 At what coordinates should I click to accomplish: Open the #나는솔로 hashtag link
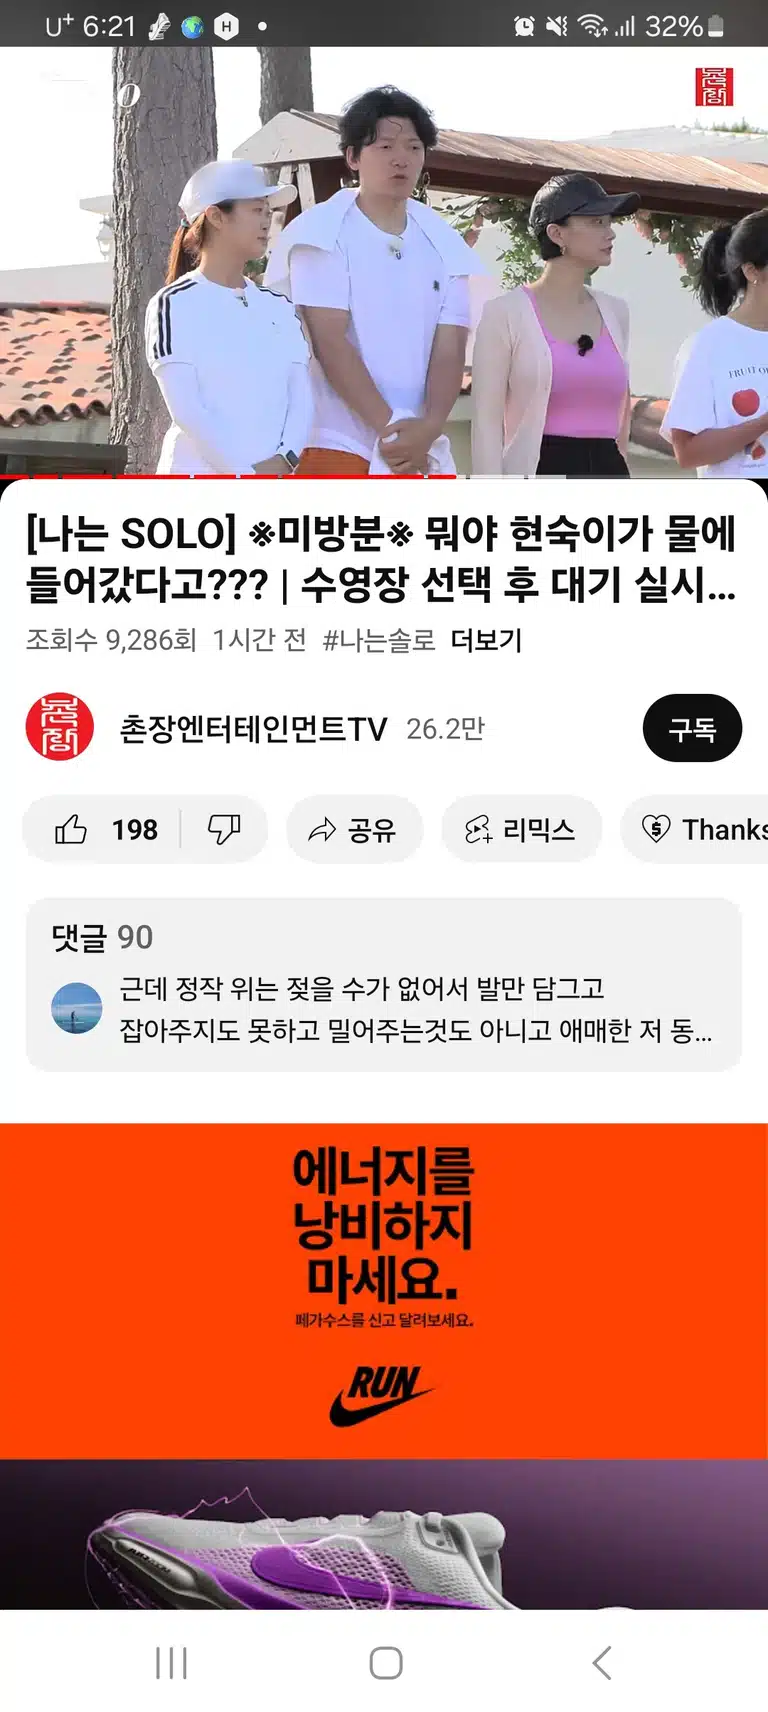(x=379, y=640)
